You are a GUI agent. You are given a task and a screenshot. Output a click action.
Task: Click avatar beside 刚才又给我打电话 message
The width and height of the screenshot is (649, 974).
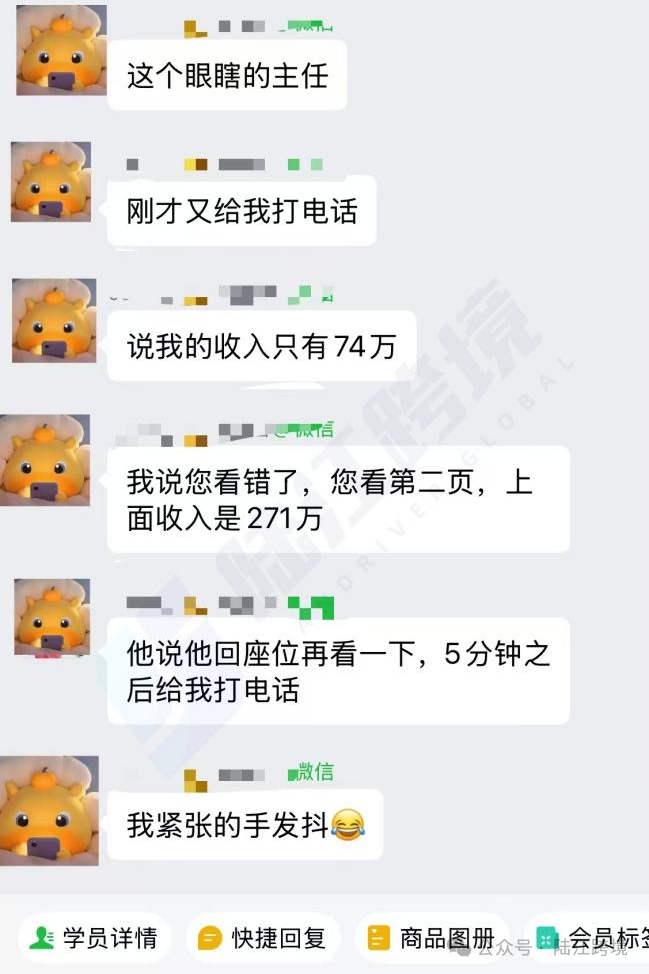51,182
